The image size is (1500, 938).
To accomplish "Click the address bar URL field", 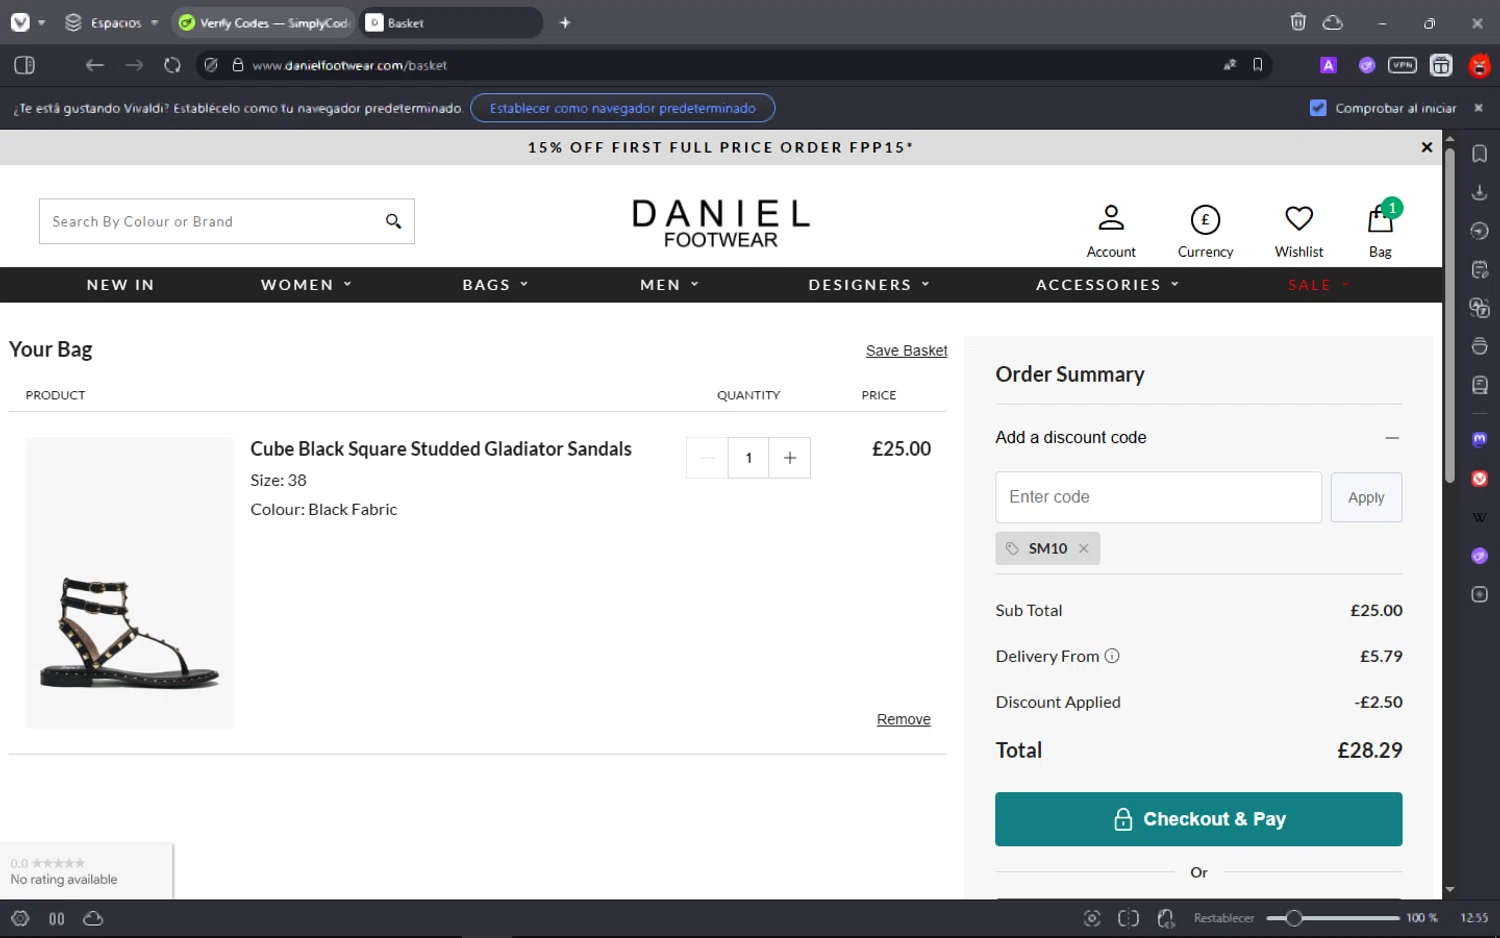I will point(730,65).
